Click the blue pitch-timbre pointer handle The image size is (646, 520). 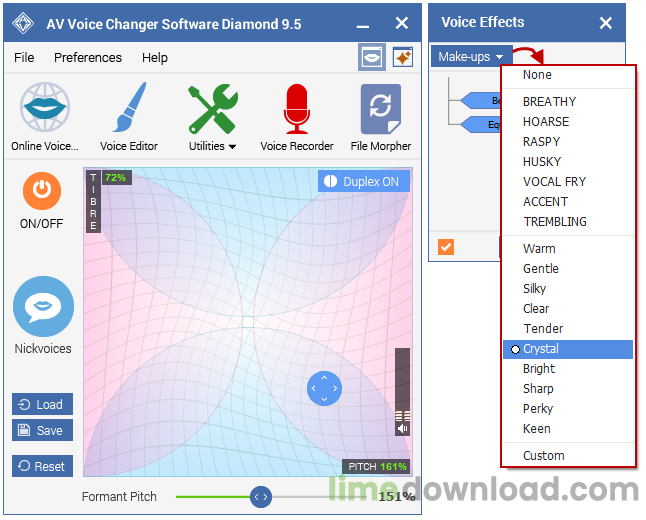coord(324,389)
